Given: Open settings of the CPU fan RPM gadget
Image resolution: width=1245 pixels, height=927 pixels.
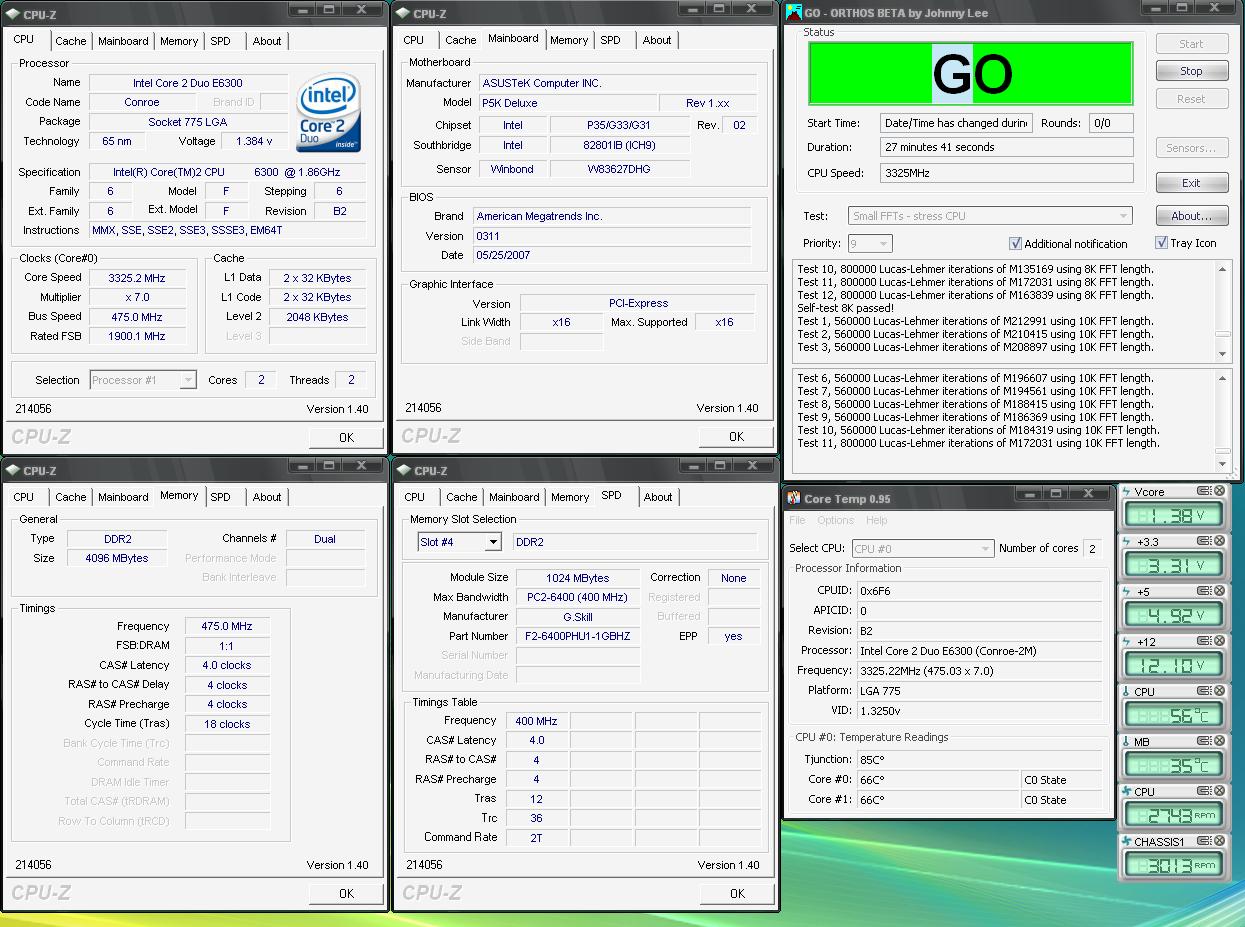Looking at the screenshot, I should [1204, 791].
